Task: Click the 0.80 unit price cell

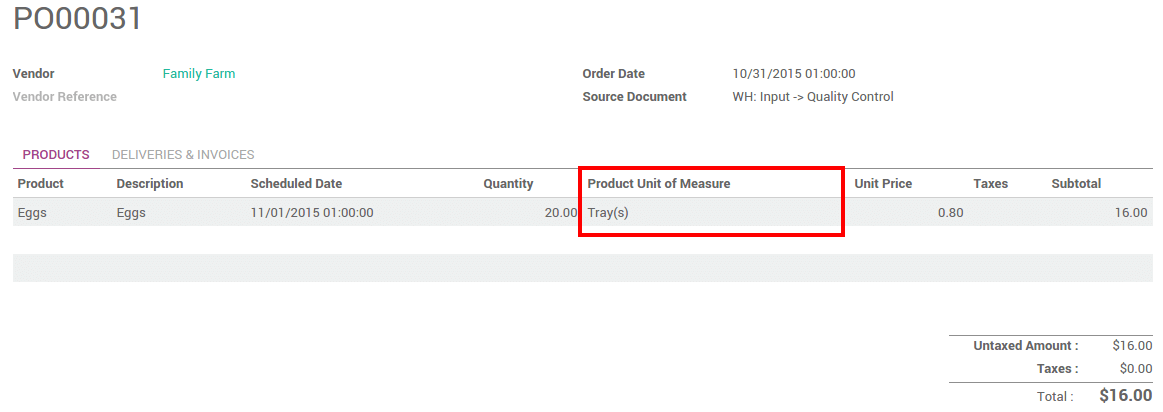Action: [950, 213]
